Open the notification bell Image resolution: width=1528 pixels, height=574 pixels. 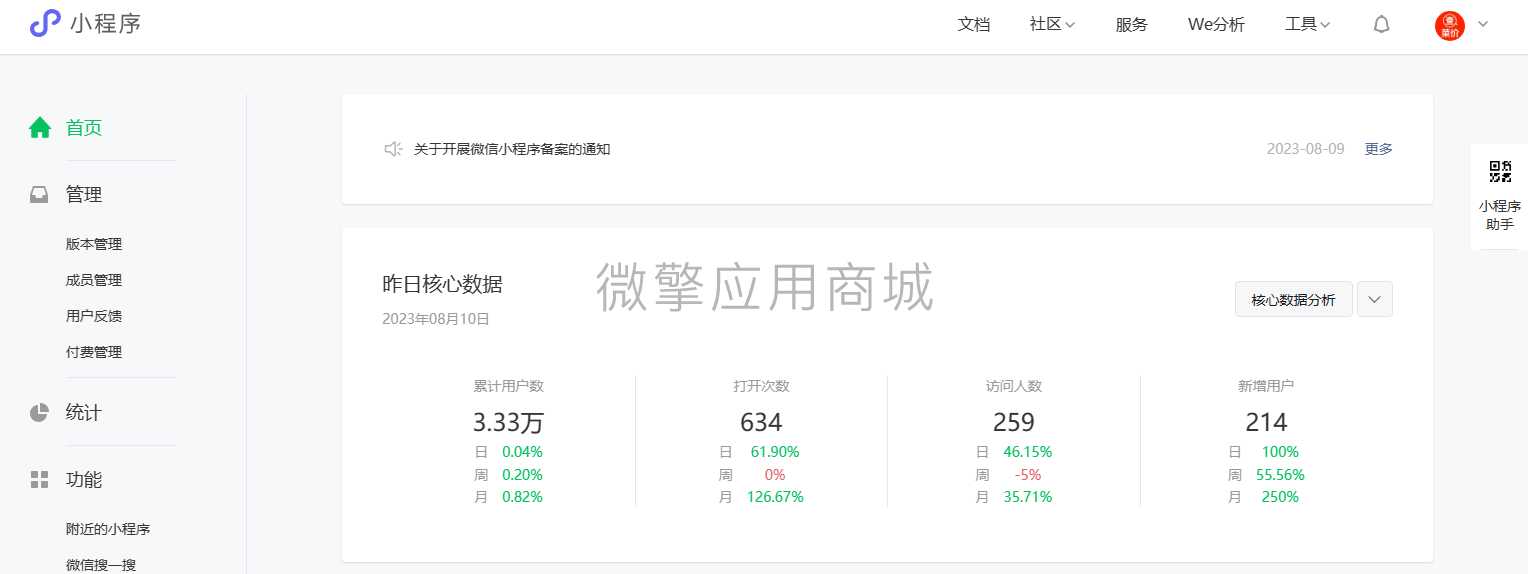1381,25
